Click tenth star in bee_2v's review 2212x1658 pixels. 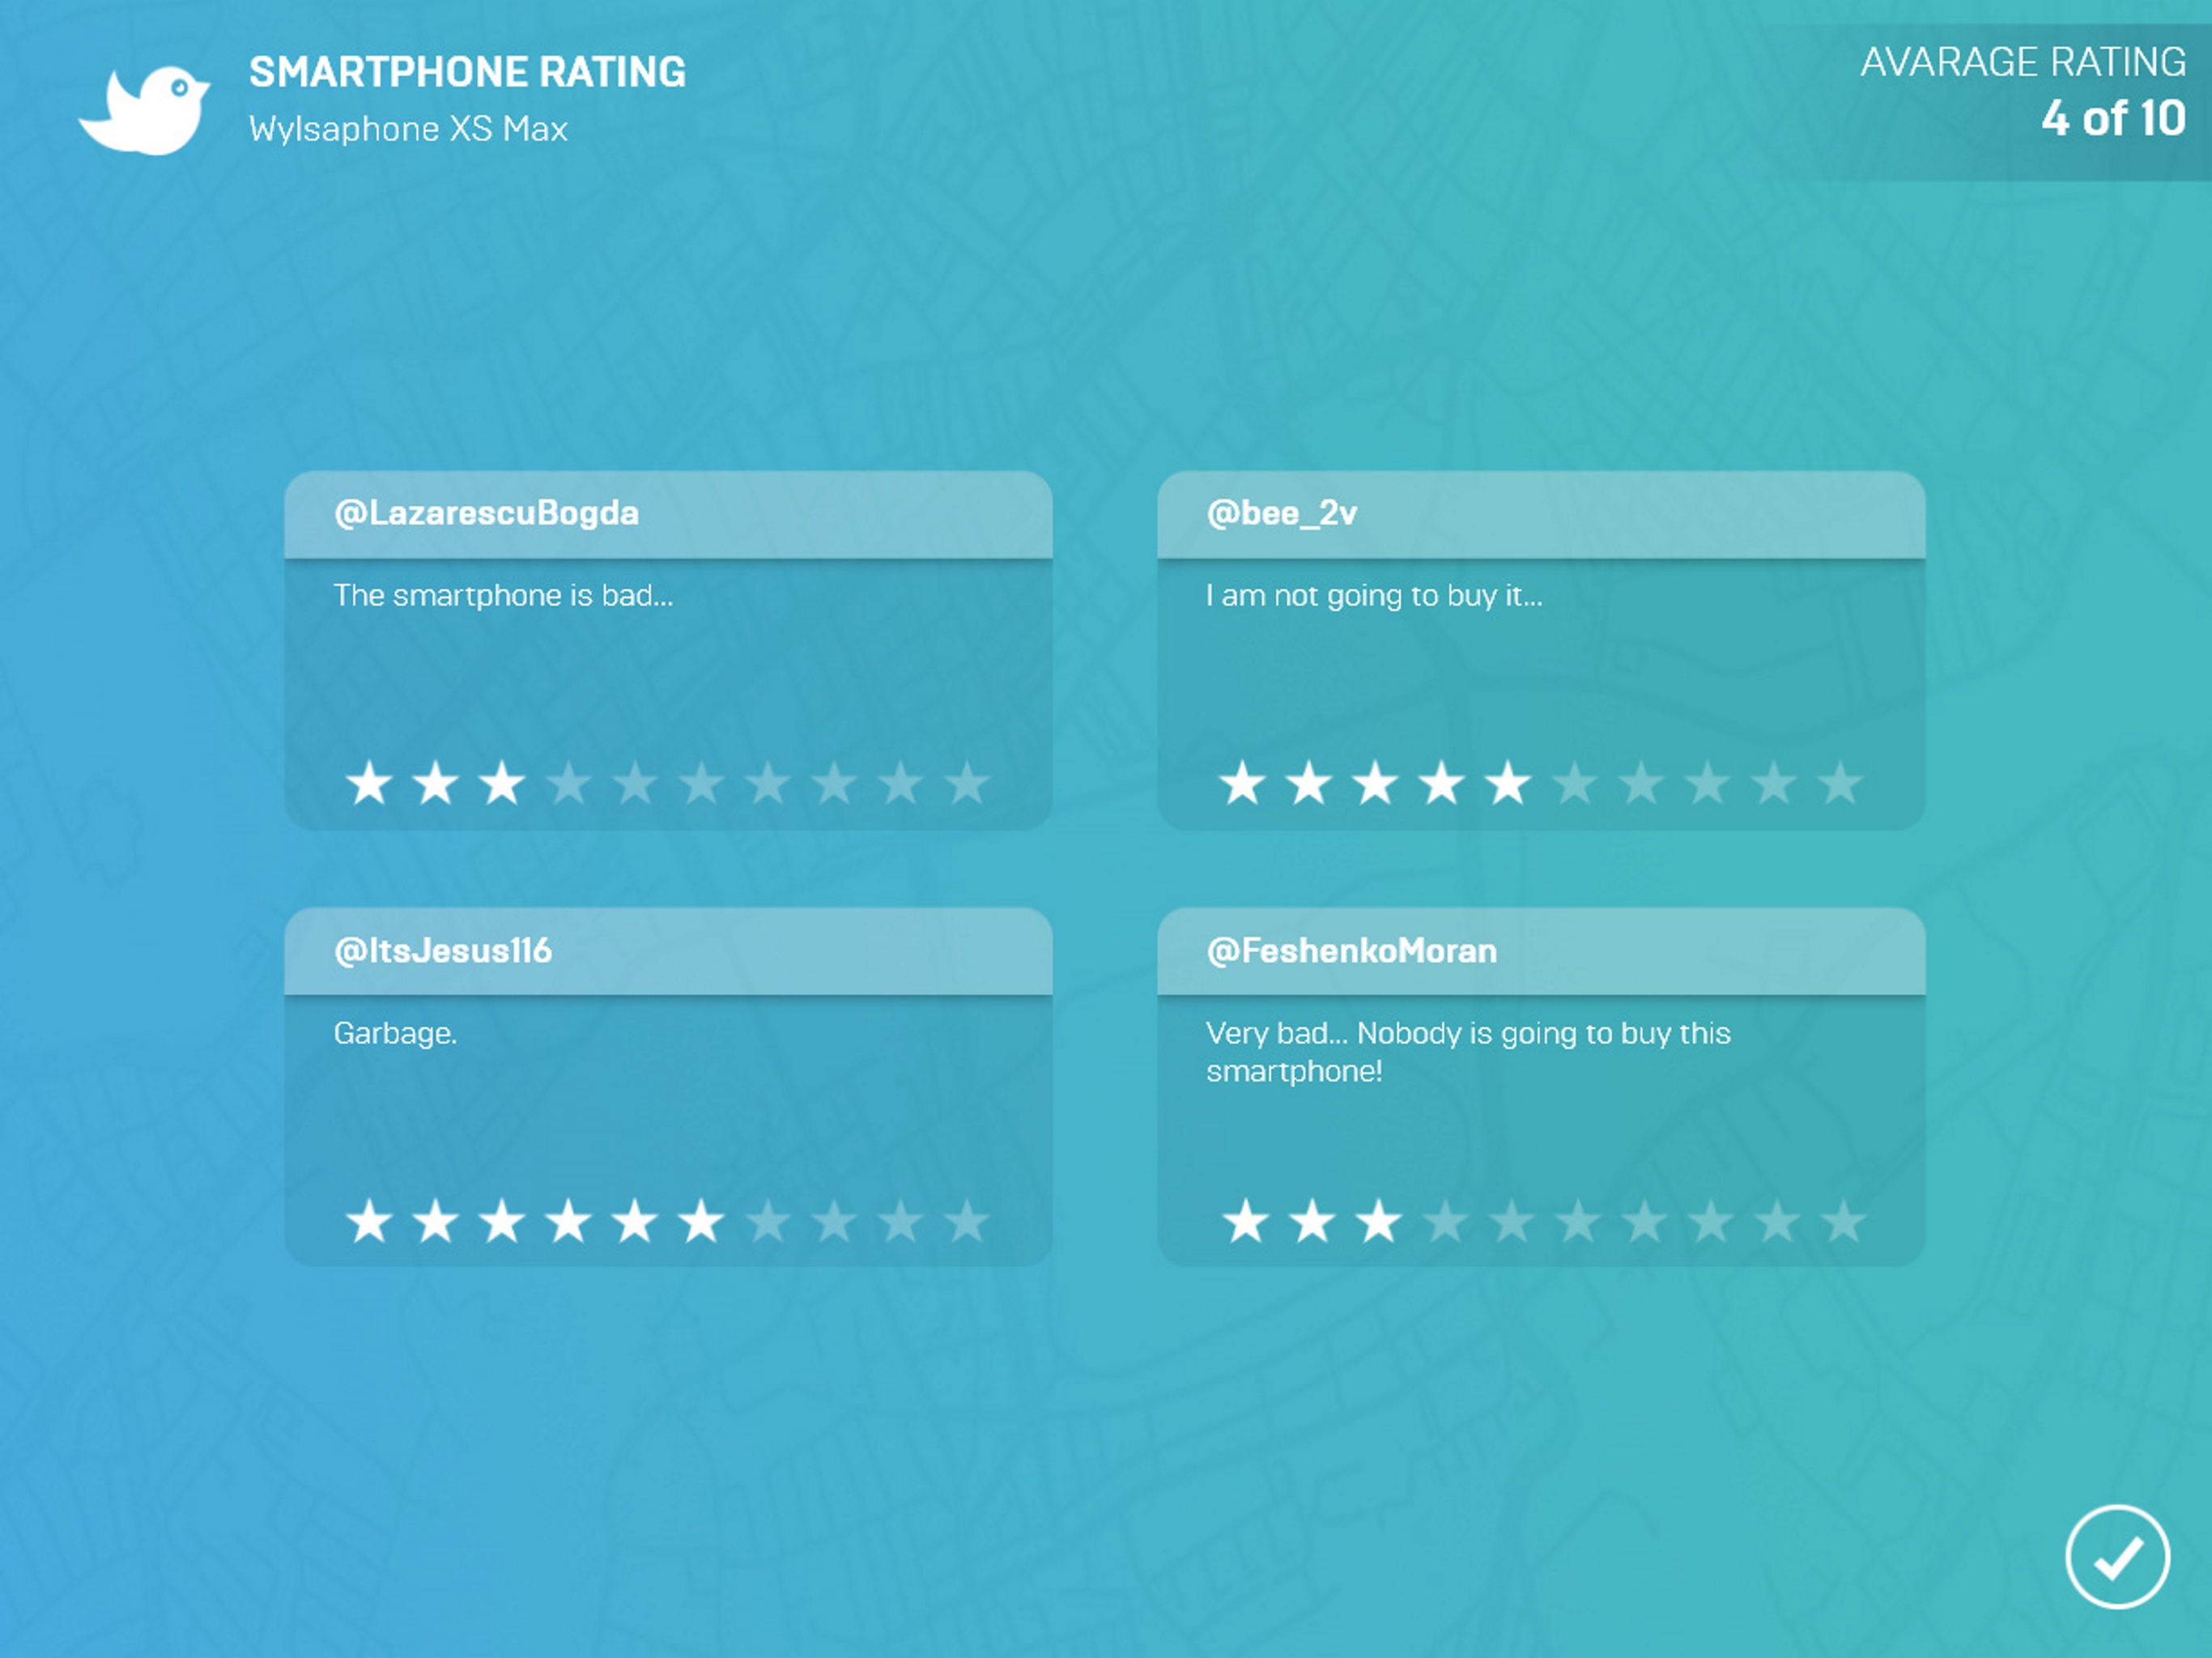[1840, 783]
